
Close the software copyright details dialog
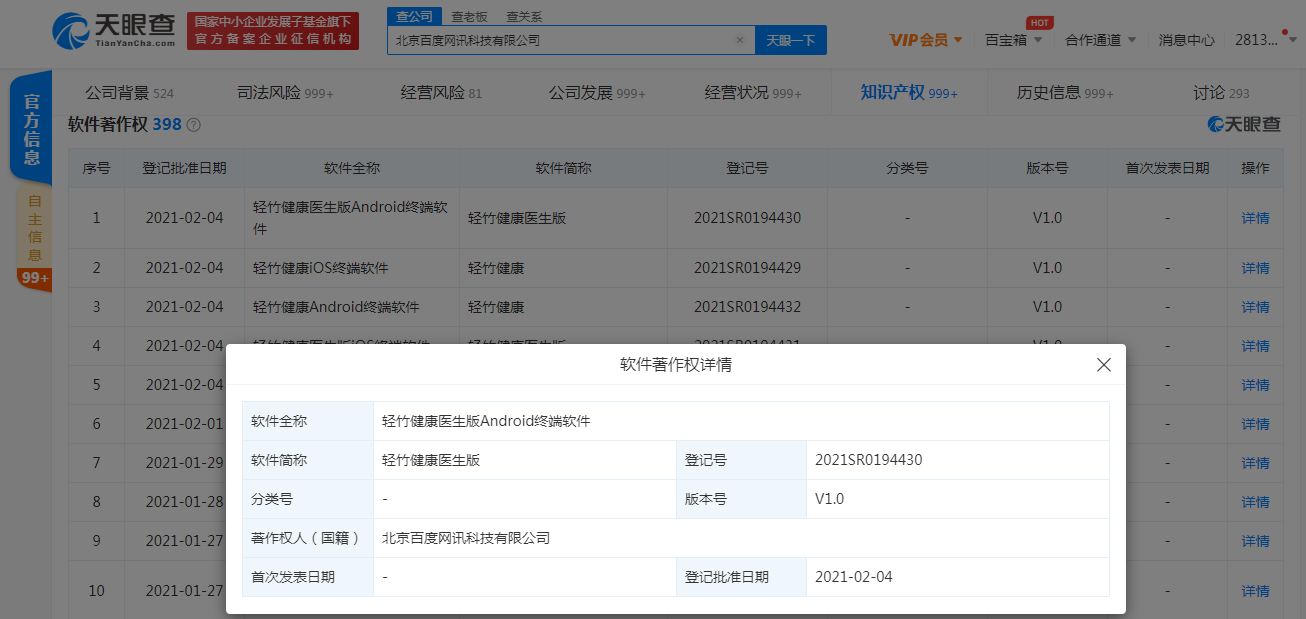coord(1104,365)
